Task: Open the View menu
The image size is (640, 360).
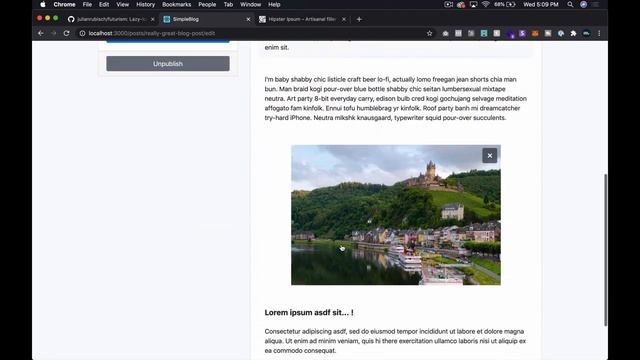Action: pos(122,4)
